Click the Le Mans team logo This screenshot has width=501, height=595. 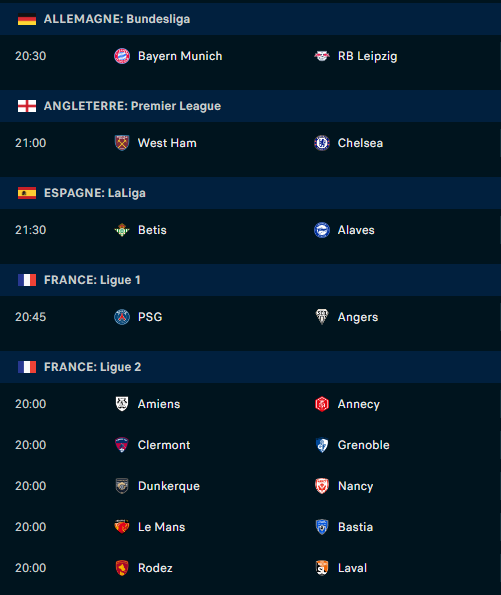122,527
